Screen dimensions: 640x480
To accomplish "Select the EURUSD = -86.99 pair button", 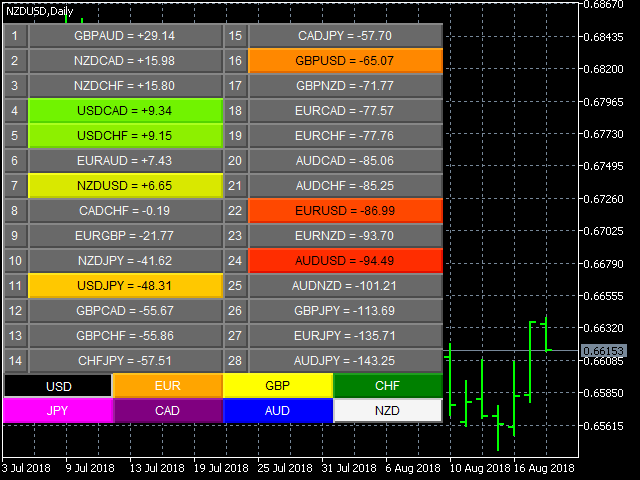I will [x=345, y=211].
